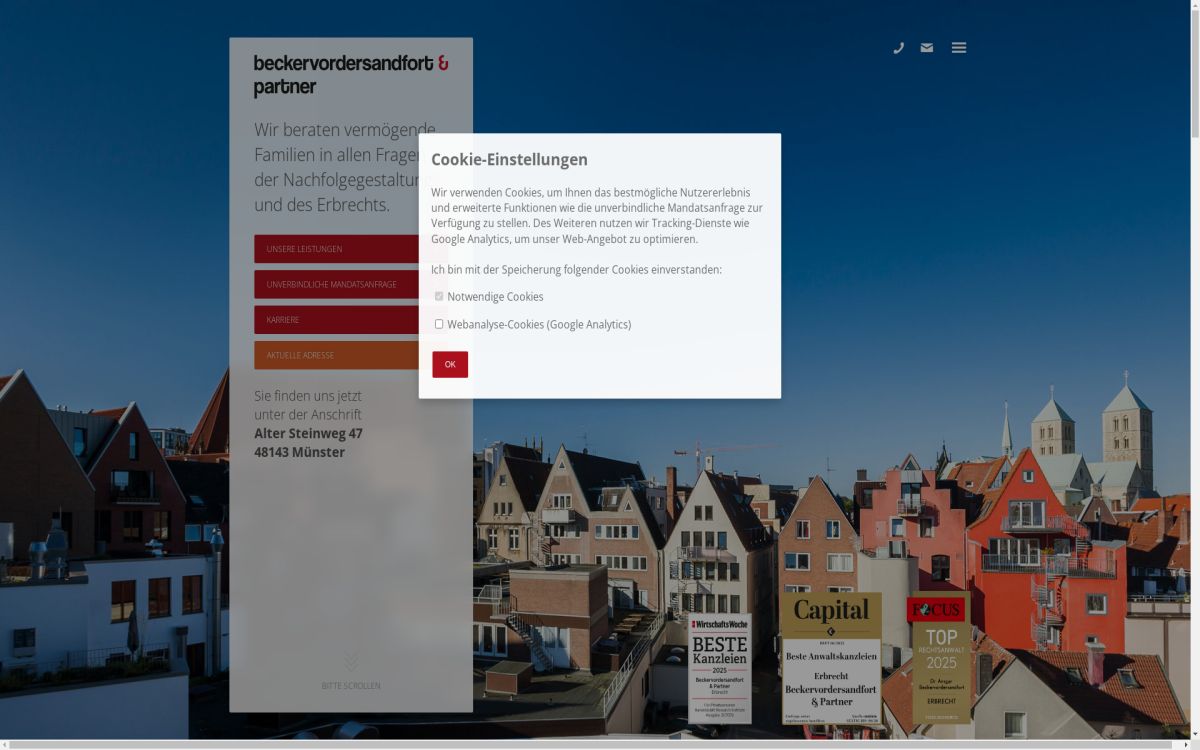Click the beckervordersandfort & partner logo
The height and width of the screenshot is (750, 1200).
pyautogui.click(x=350, y=74)
